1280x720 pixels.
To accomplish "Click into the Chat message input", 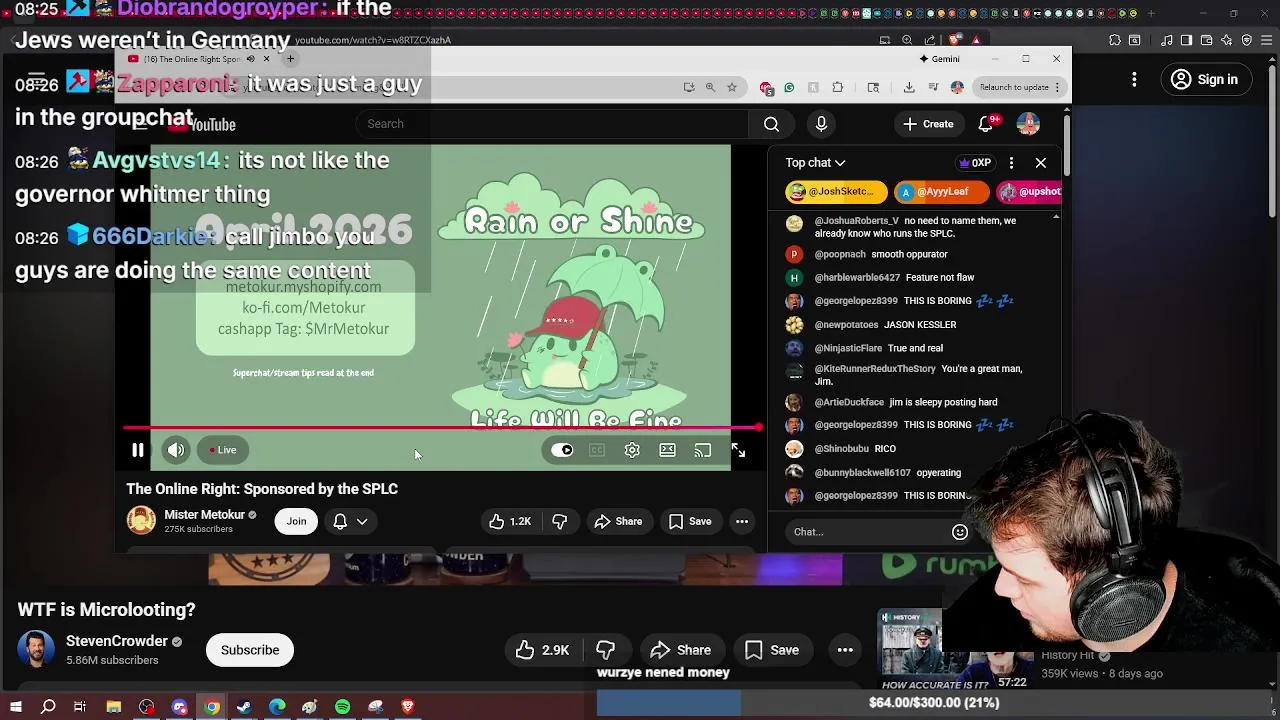I will point(866,532).
